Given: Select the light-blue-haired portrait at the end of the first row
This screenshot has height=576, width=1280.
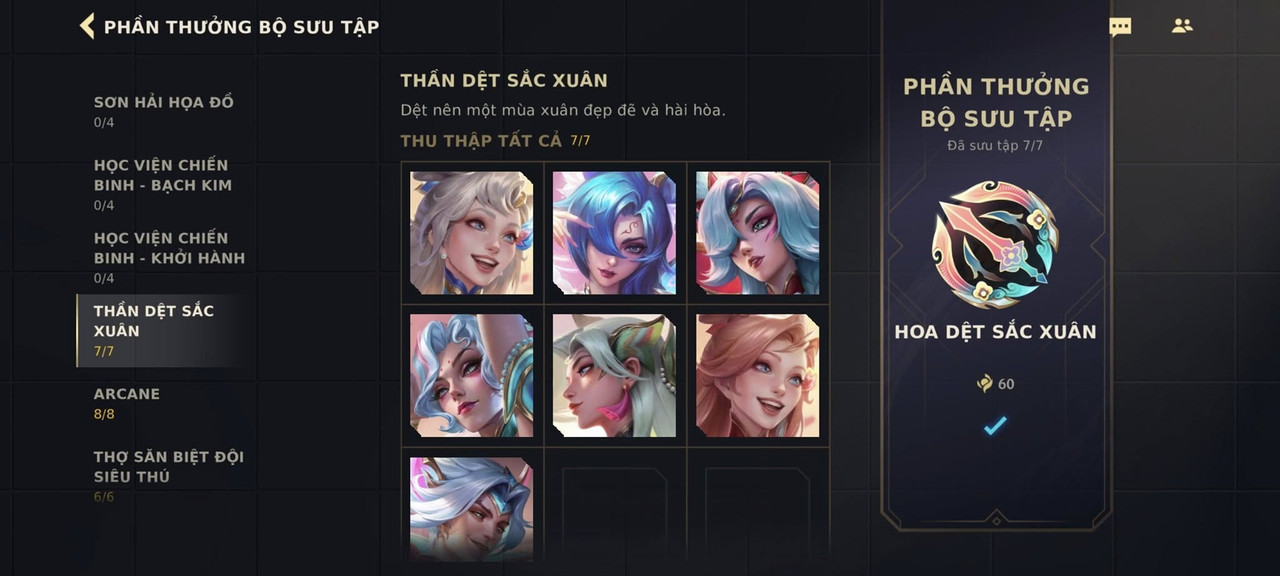Looking at the screenshot, I should click(x=757, y=233).
